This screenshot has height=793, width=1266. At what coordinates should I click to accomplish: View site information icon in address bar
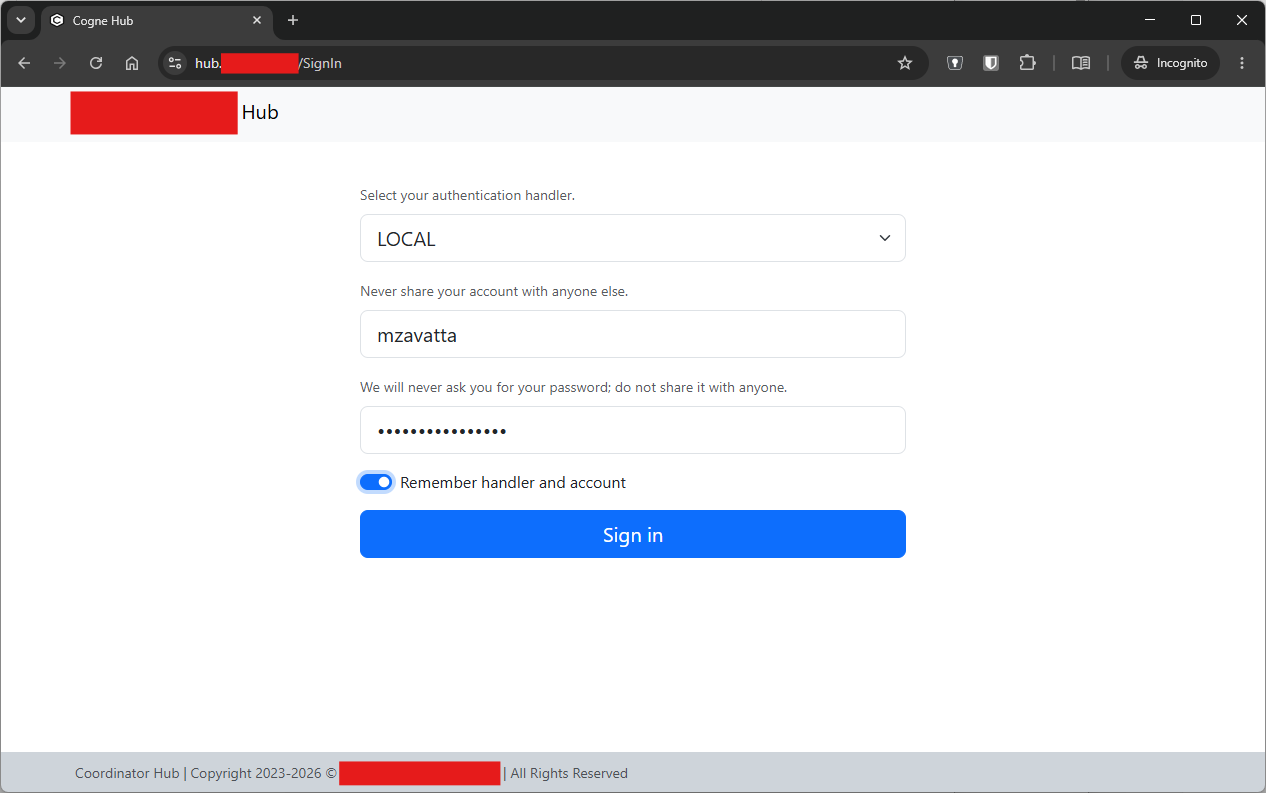tap(175, 63)
